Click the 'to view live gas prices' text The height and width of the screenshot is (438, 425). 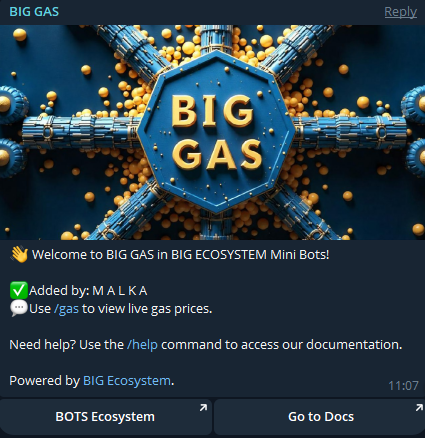147,309
